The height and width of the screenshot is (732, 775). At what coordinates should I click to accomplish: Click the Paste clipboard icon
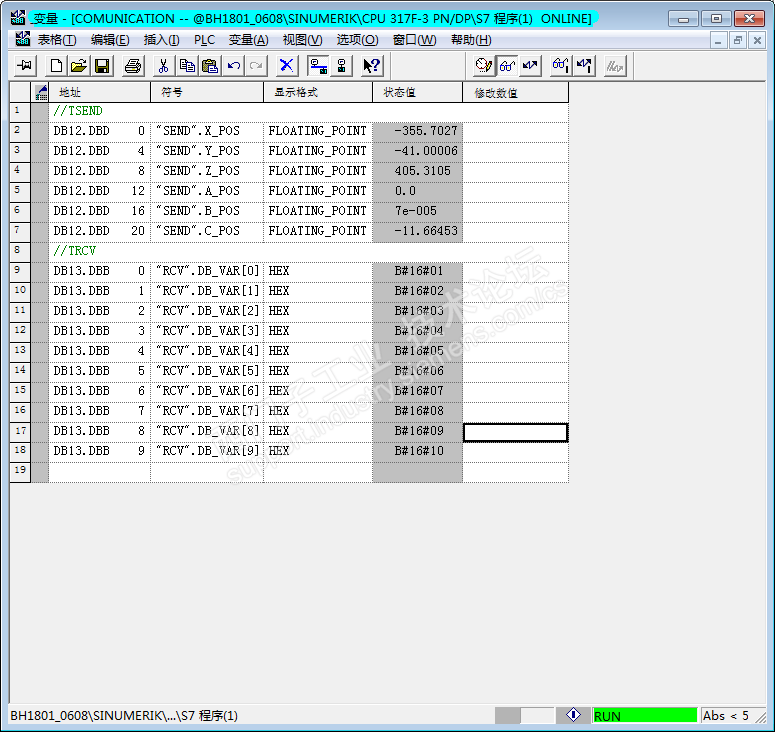click(x=210, y=66)
